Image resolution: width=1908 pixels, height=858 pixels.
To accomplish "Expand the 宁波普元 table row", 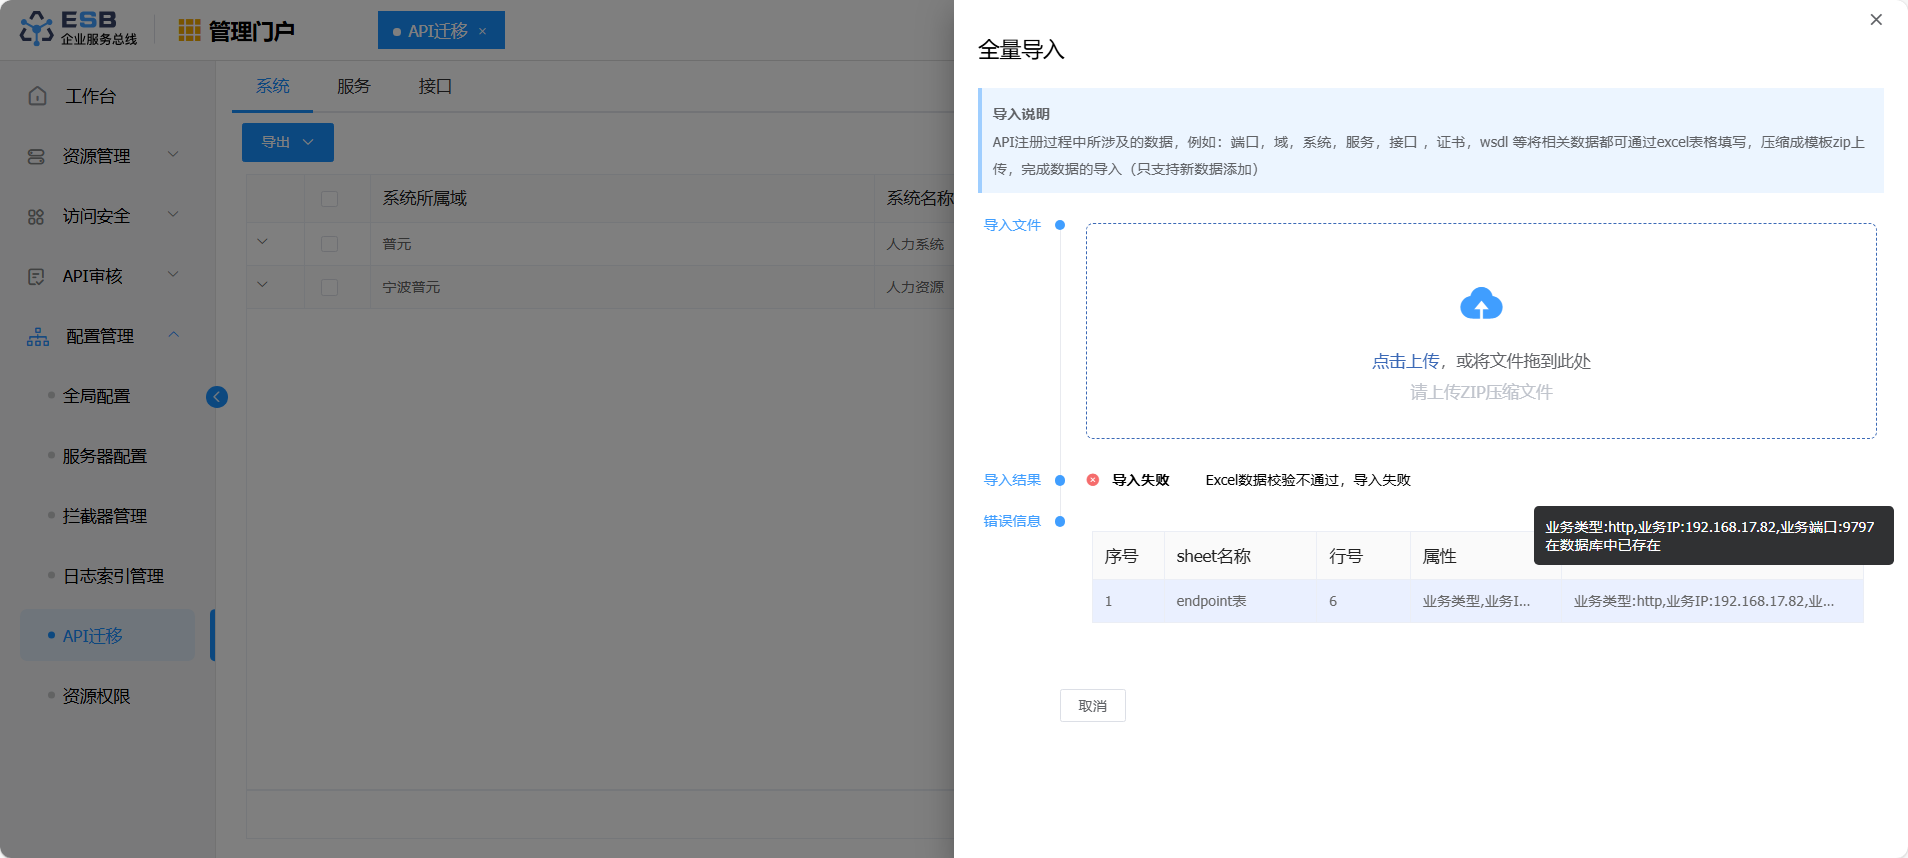I will point(262,285).
